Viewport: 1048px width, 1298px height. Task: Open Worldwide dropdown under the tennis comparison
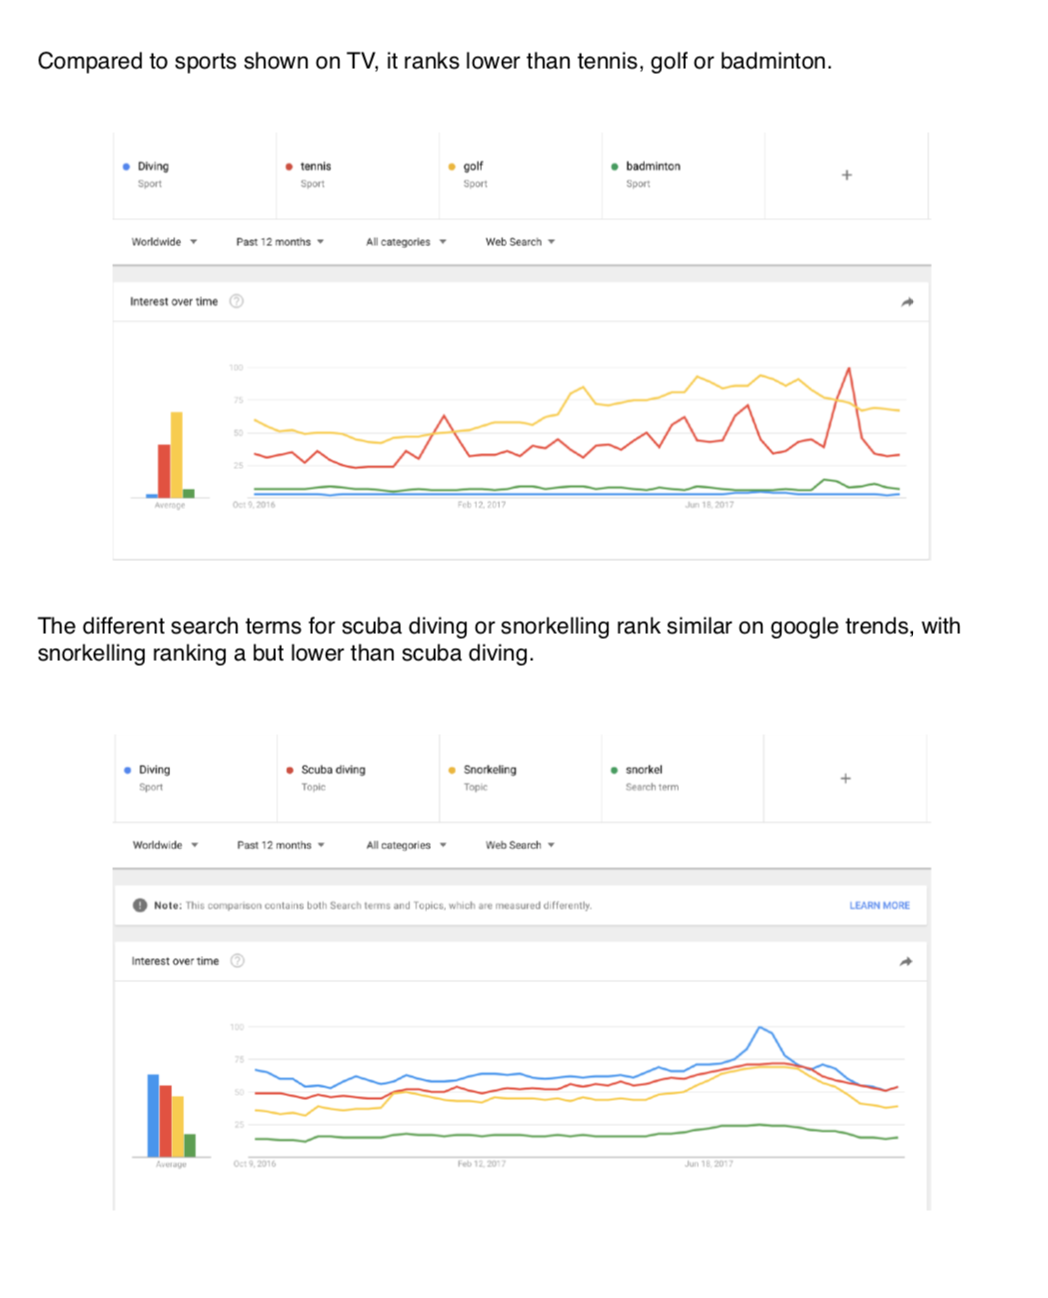[x=164, y=242]
